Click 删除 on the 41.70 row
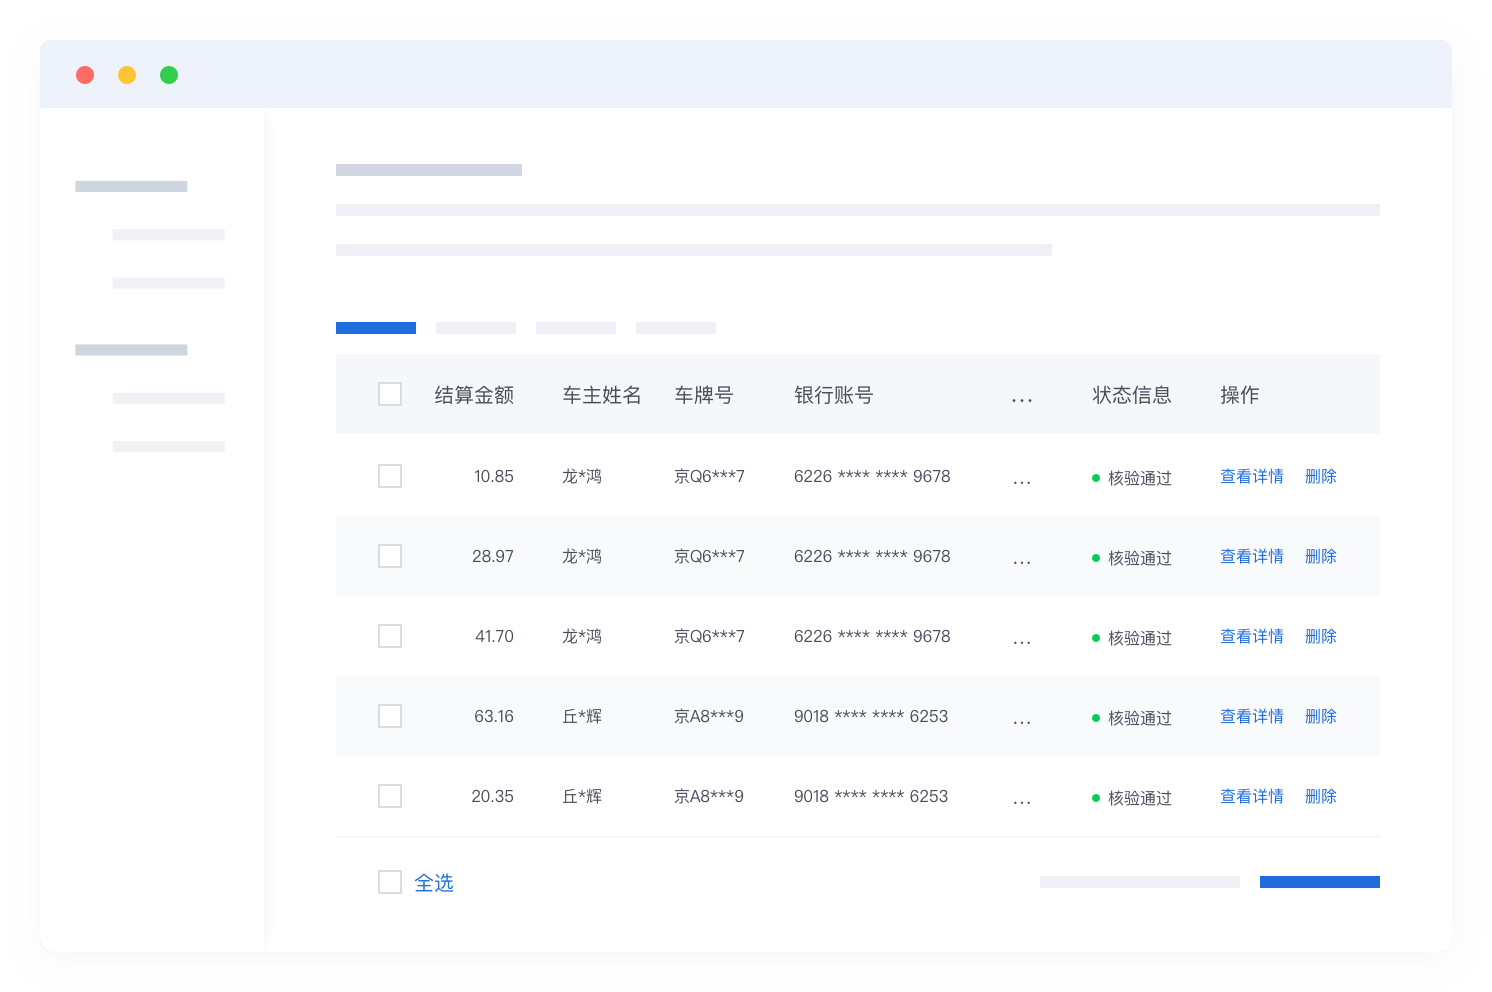The image size is (1492, 992). pyautogui.click(x=1320, y=636)
